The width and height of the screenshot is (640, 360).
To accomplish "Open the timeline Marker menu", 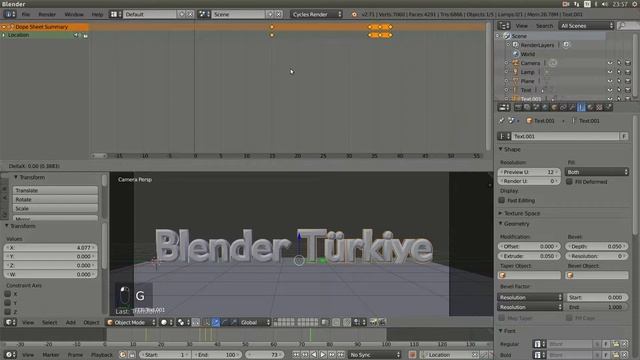I will tap(51, 355).
